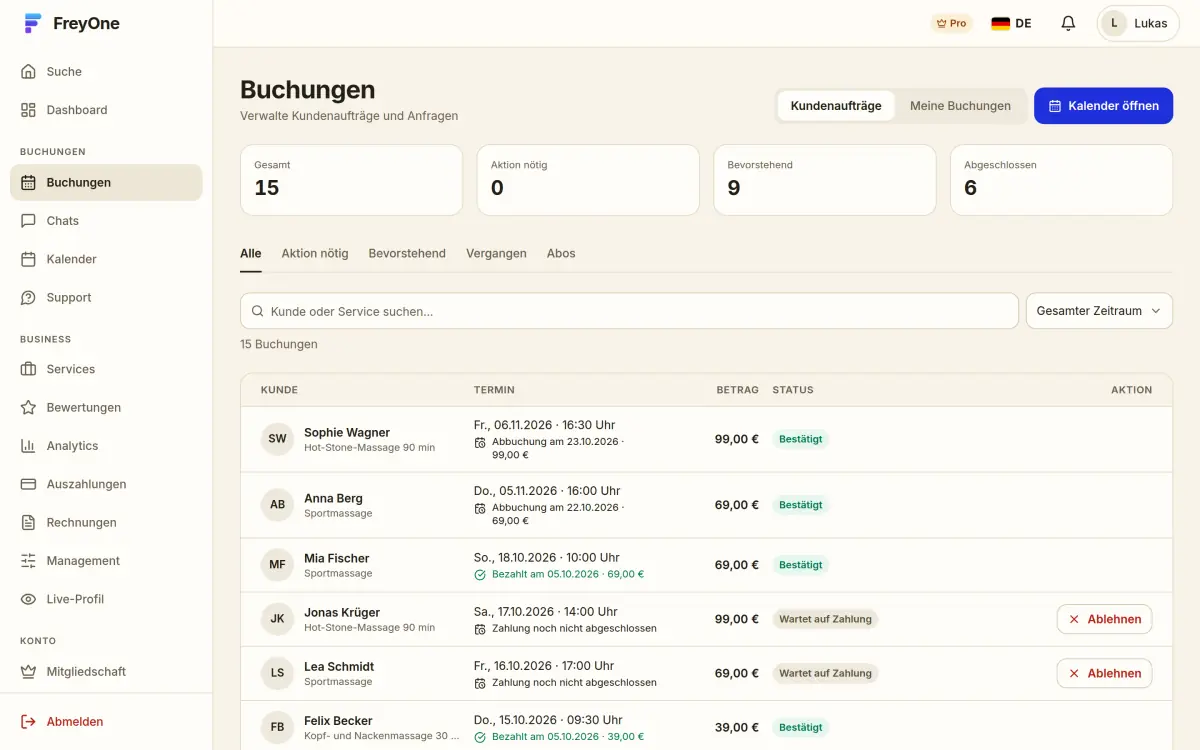Click the MF avatar of Mia Fischer
The height and width of the screenshot is (750, 1200).
click(277, 565)
